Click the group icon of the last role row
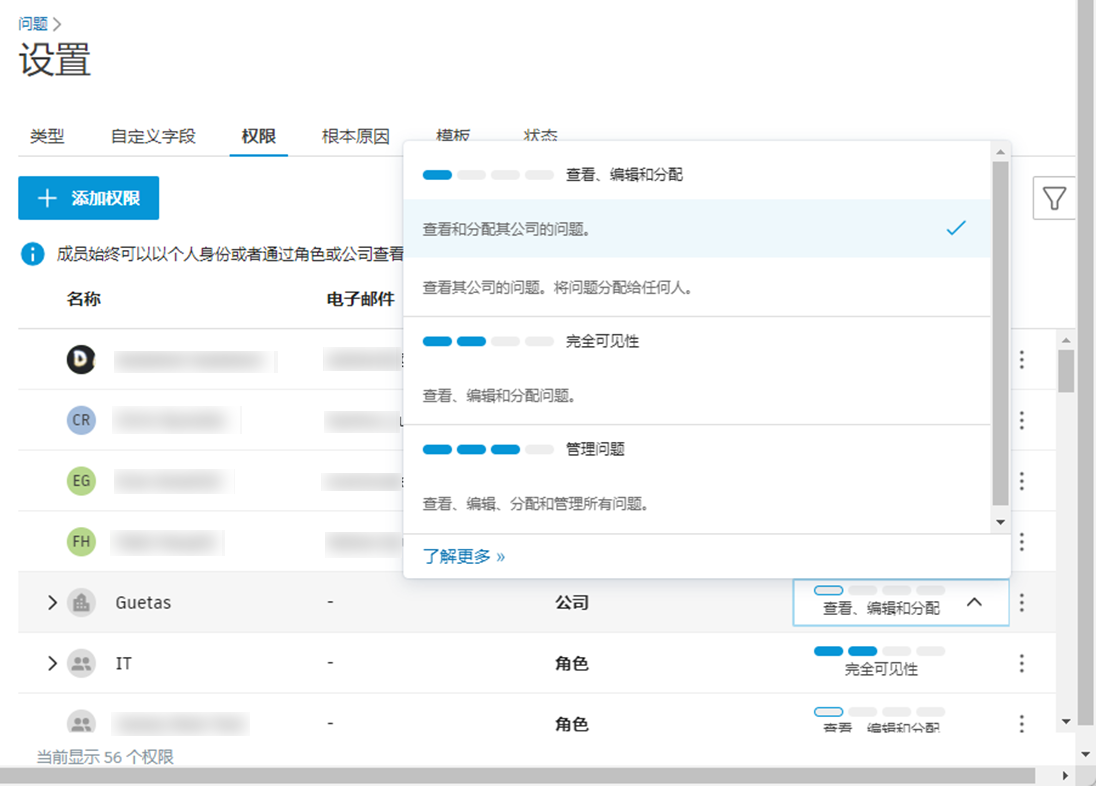Image resolution: width=1096 pixels, height=786 pixels. coord(81,722)
